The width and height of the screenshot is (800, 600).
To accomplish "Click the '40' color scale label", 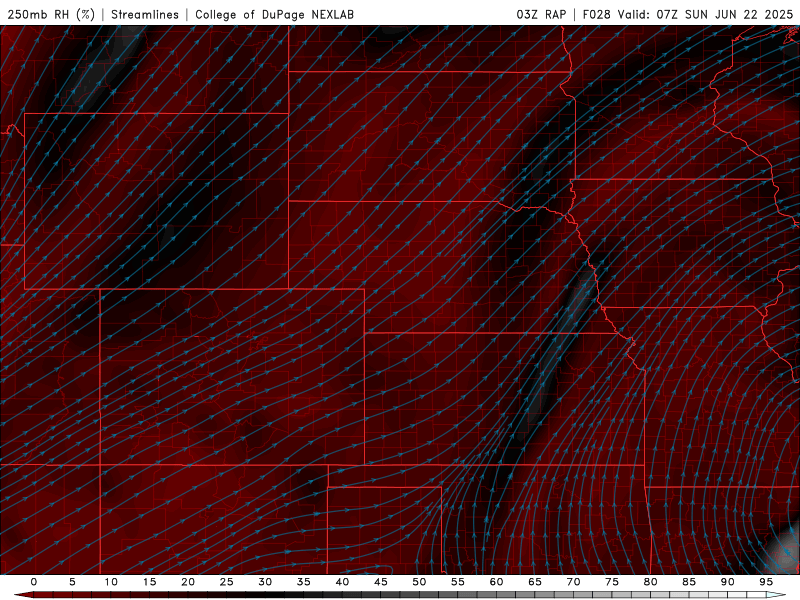I will pos(342,582).
